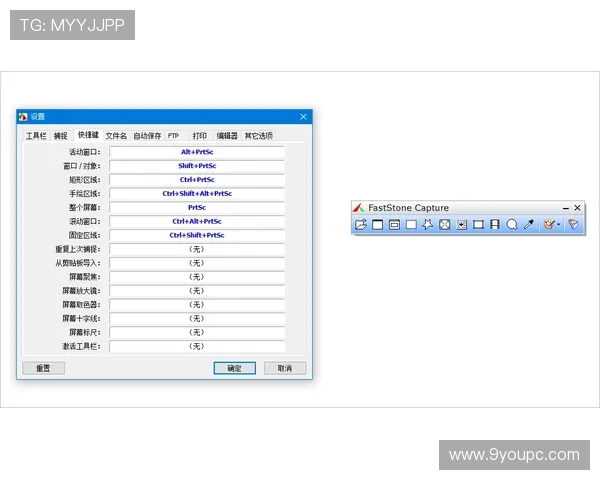Launch the Screen Recorder film icon
Image resolution: width=600 pixels, height=480 pixels.
coord(495,224)
